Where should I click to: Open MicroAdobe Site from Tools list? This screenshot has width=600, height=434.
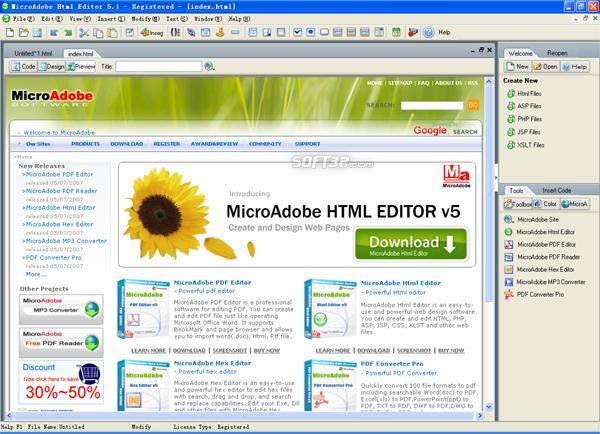click(532, 219)
